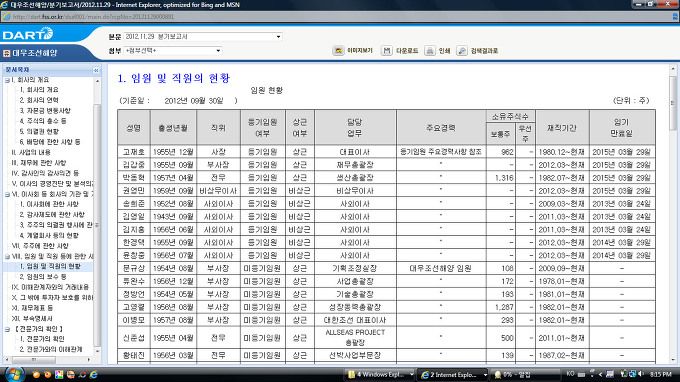
Task: Show hidden tray icons with the arrow
Action: coord(601,374)
